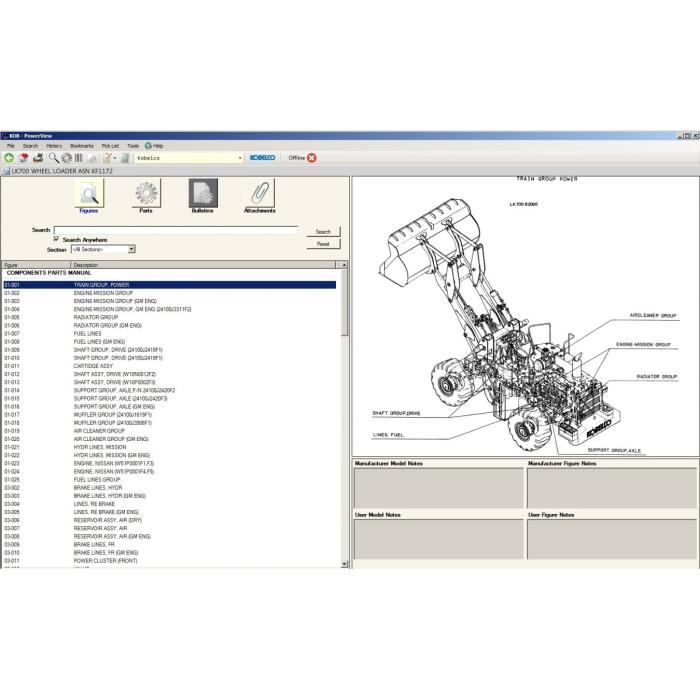Open the File menu

coord(11,146)
